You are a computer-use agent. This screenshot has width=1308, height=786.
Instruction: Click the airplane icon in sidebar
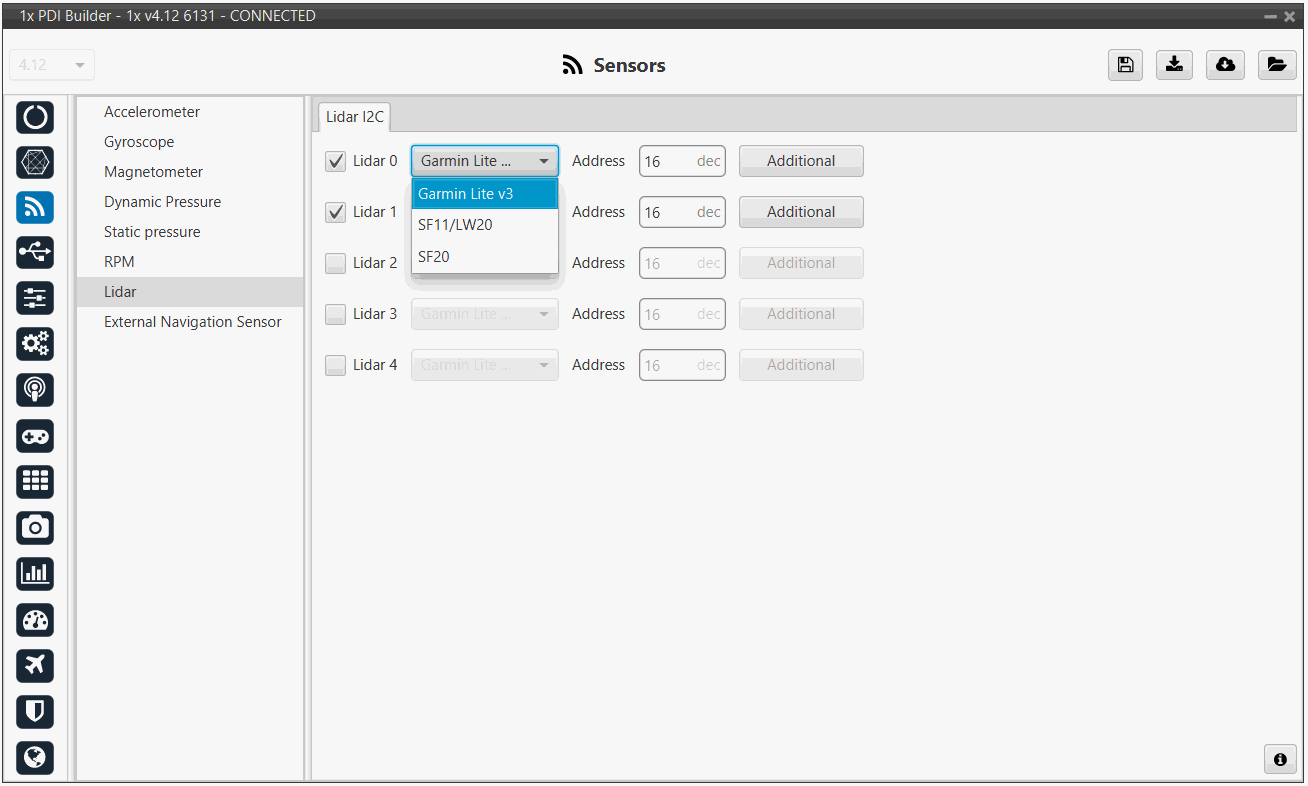35,665
